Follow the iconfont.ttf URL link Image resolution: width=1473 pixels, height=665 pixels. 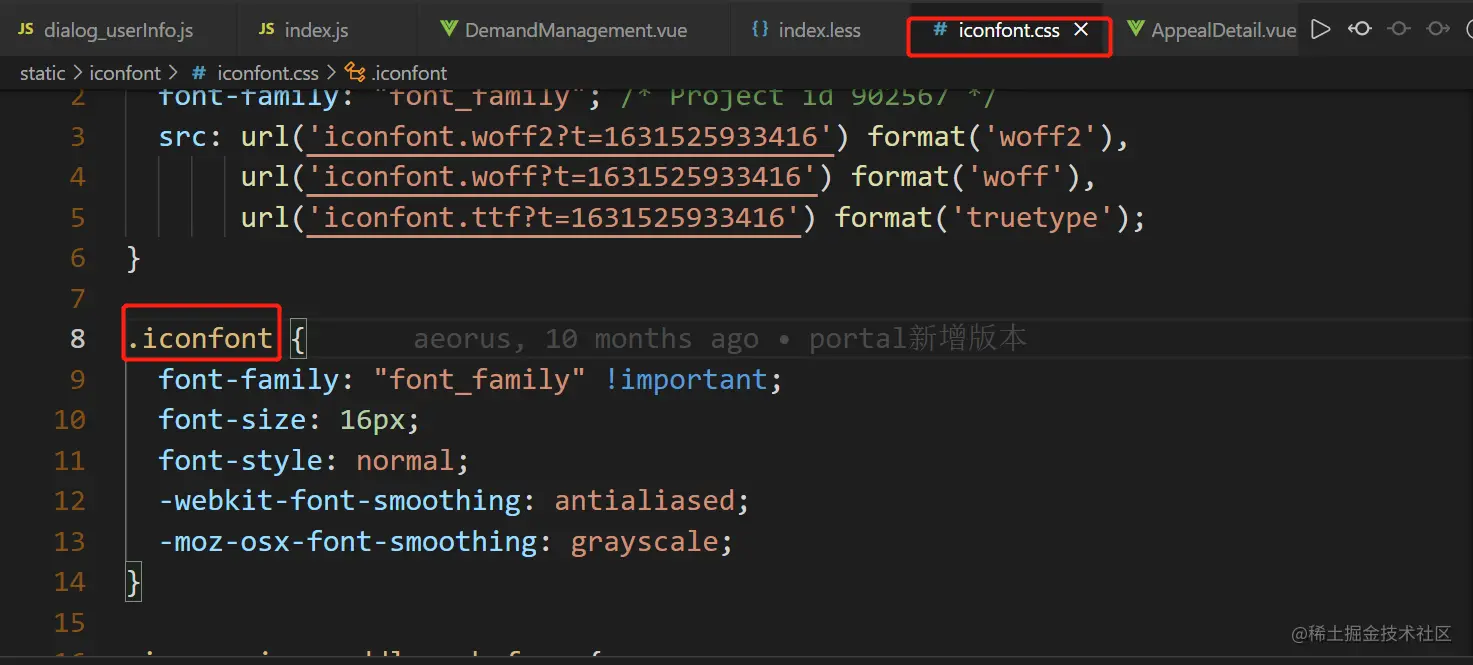[x=553, y=218]
